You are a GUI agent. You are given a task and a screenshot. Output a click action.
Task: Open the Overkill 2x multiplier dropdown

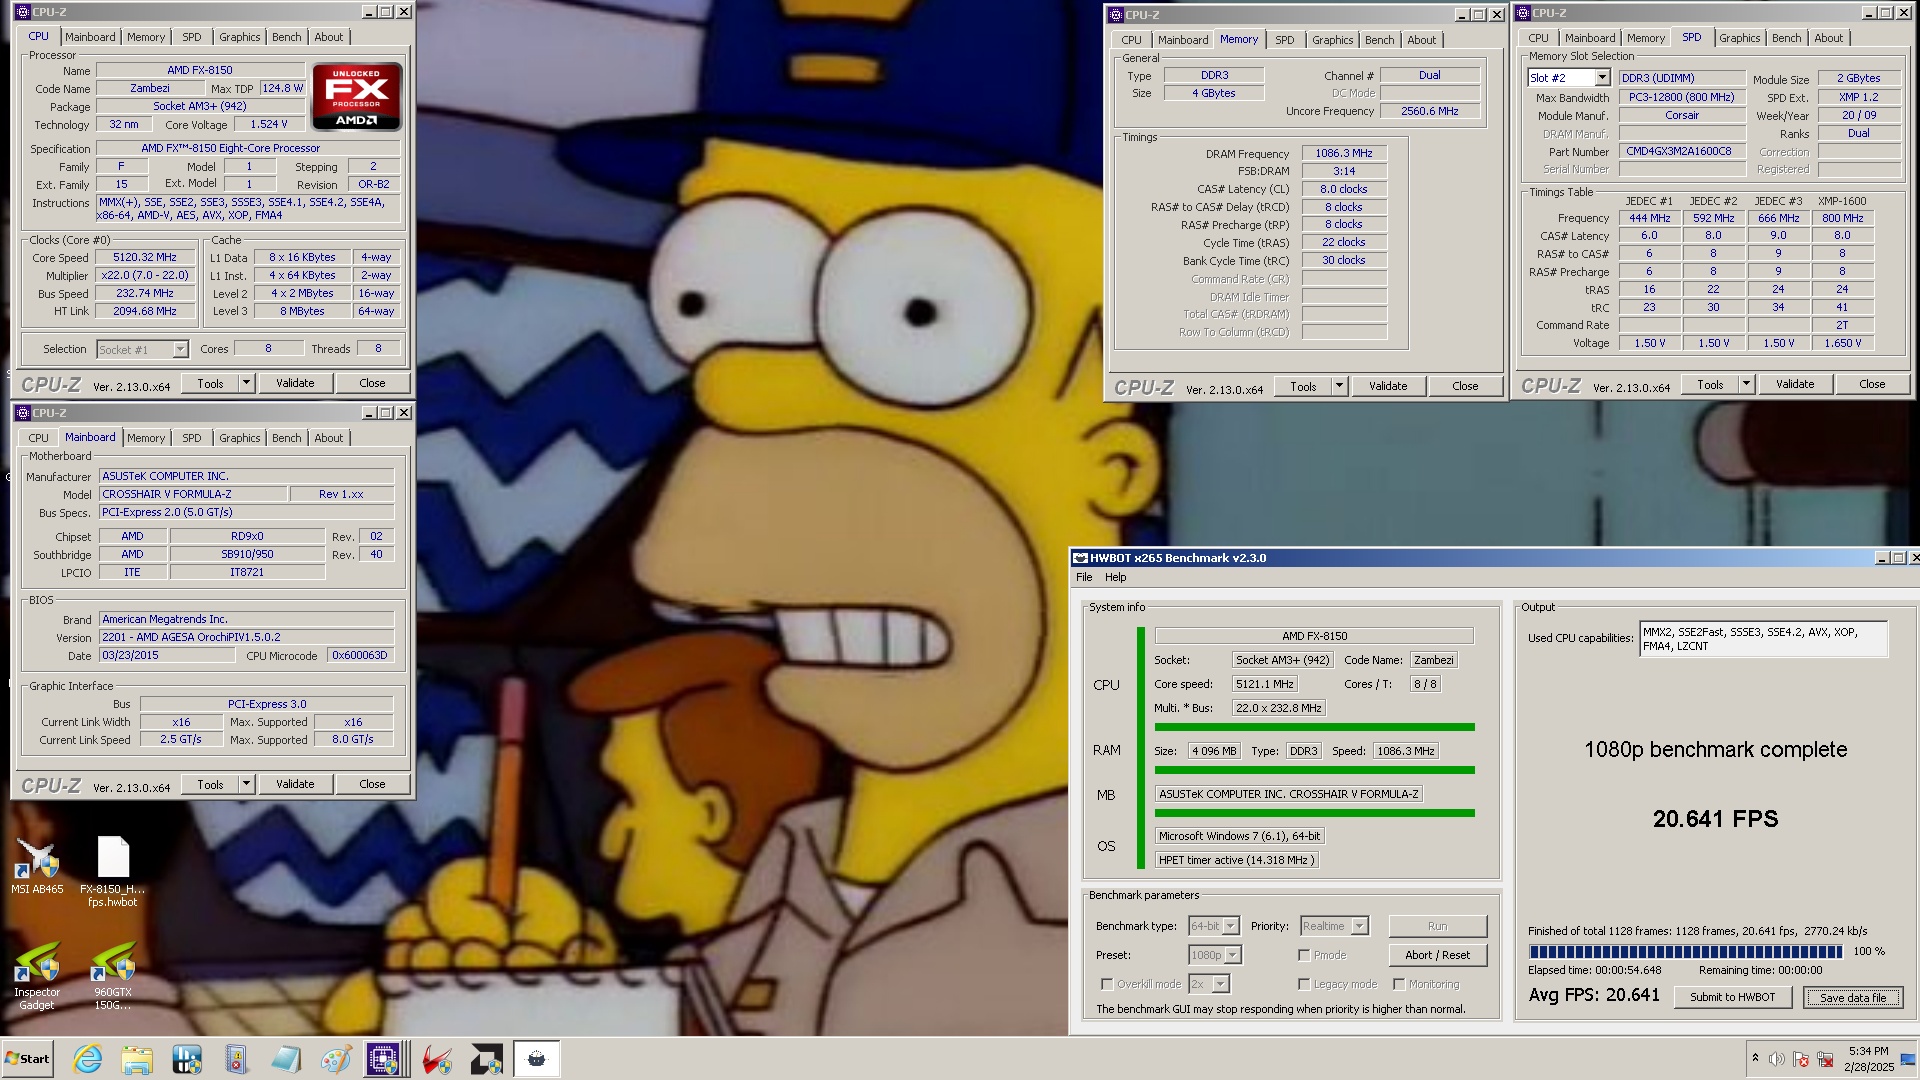(1208, 984)
